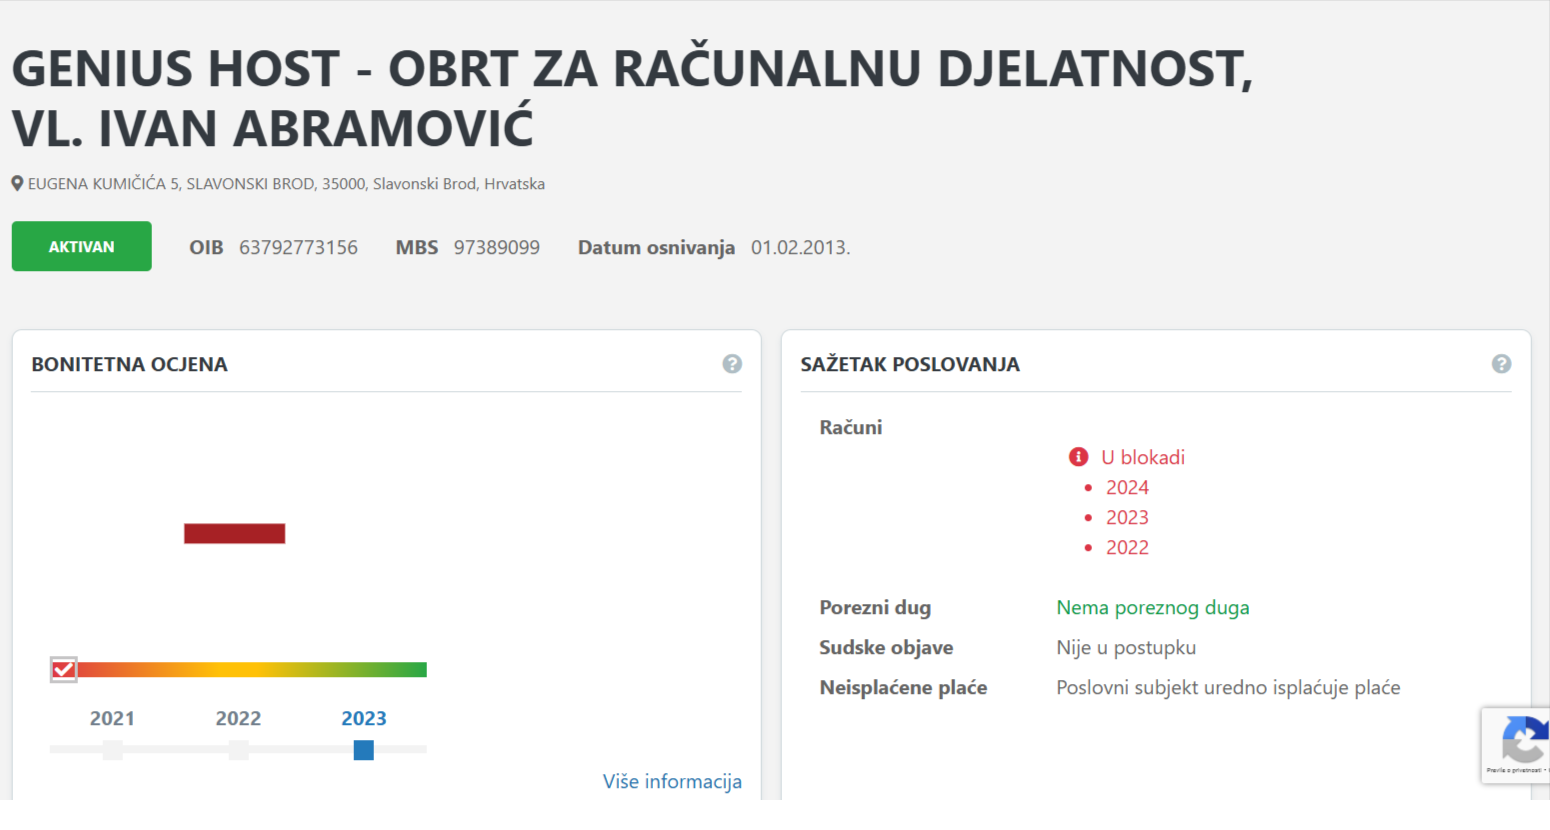
Task: Click the blue 2023 slider handle
Action: 364,750
